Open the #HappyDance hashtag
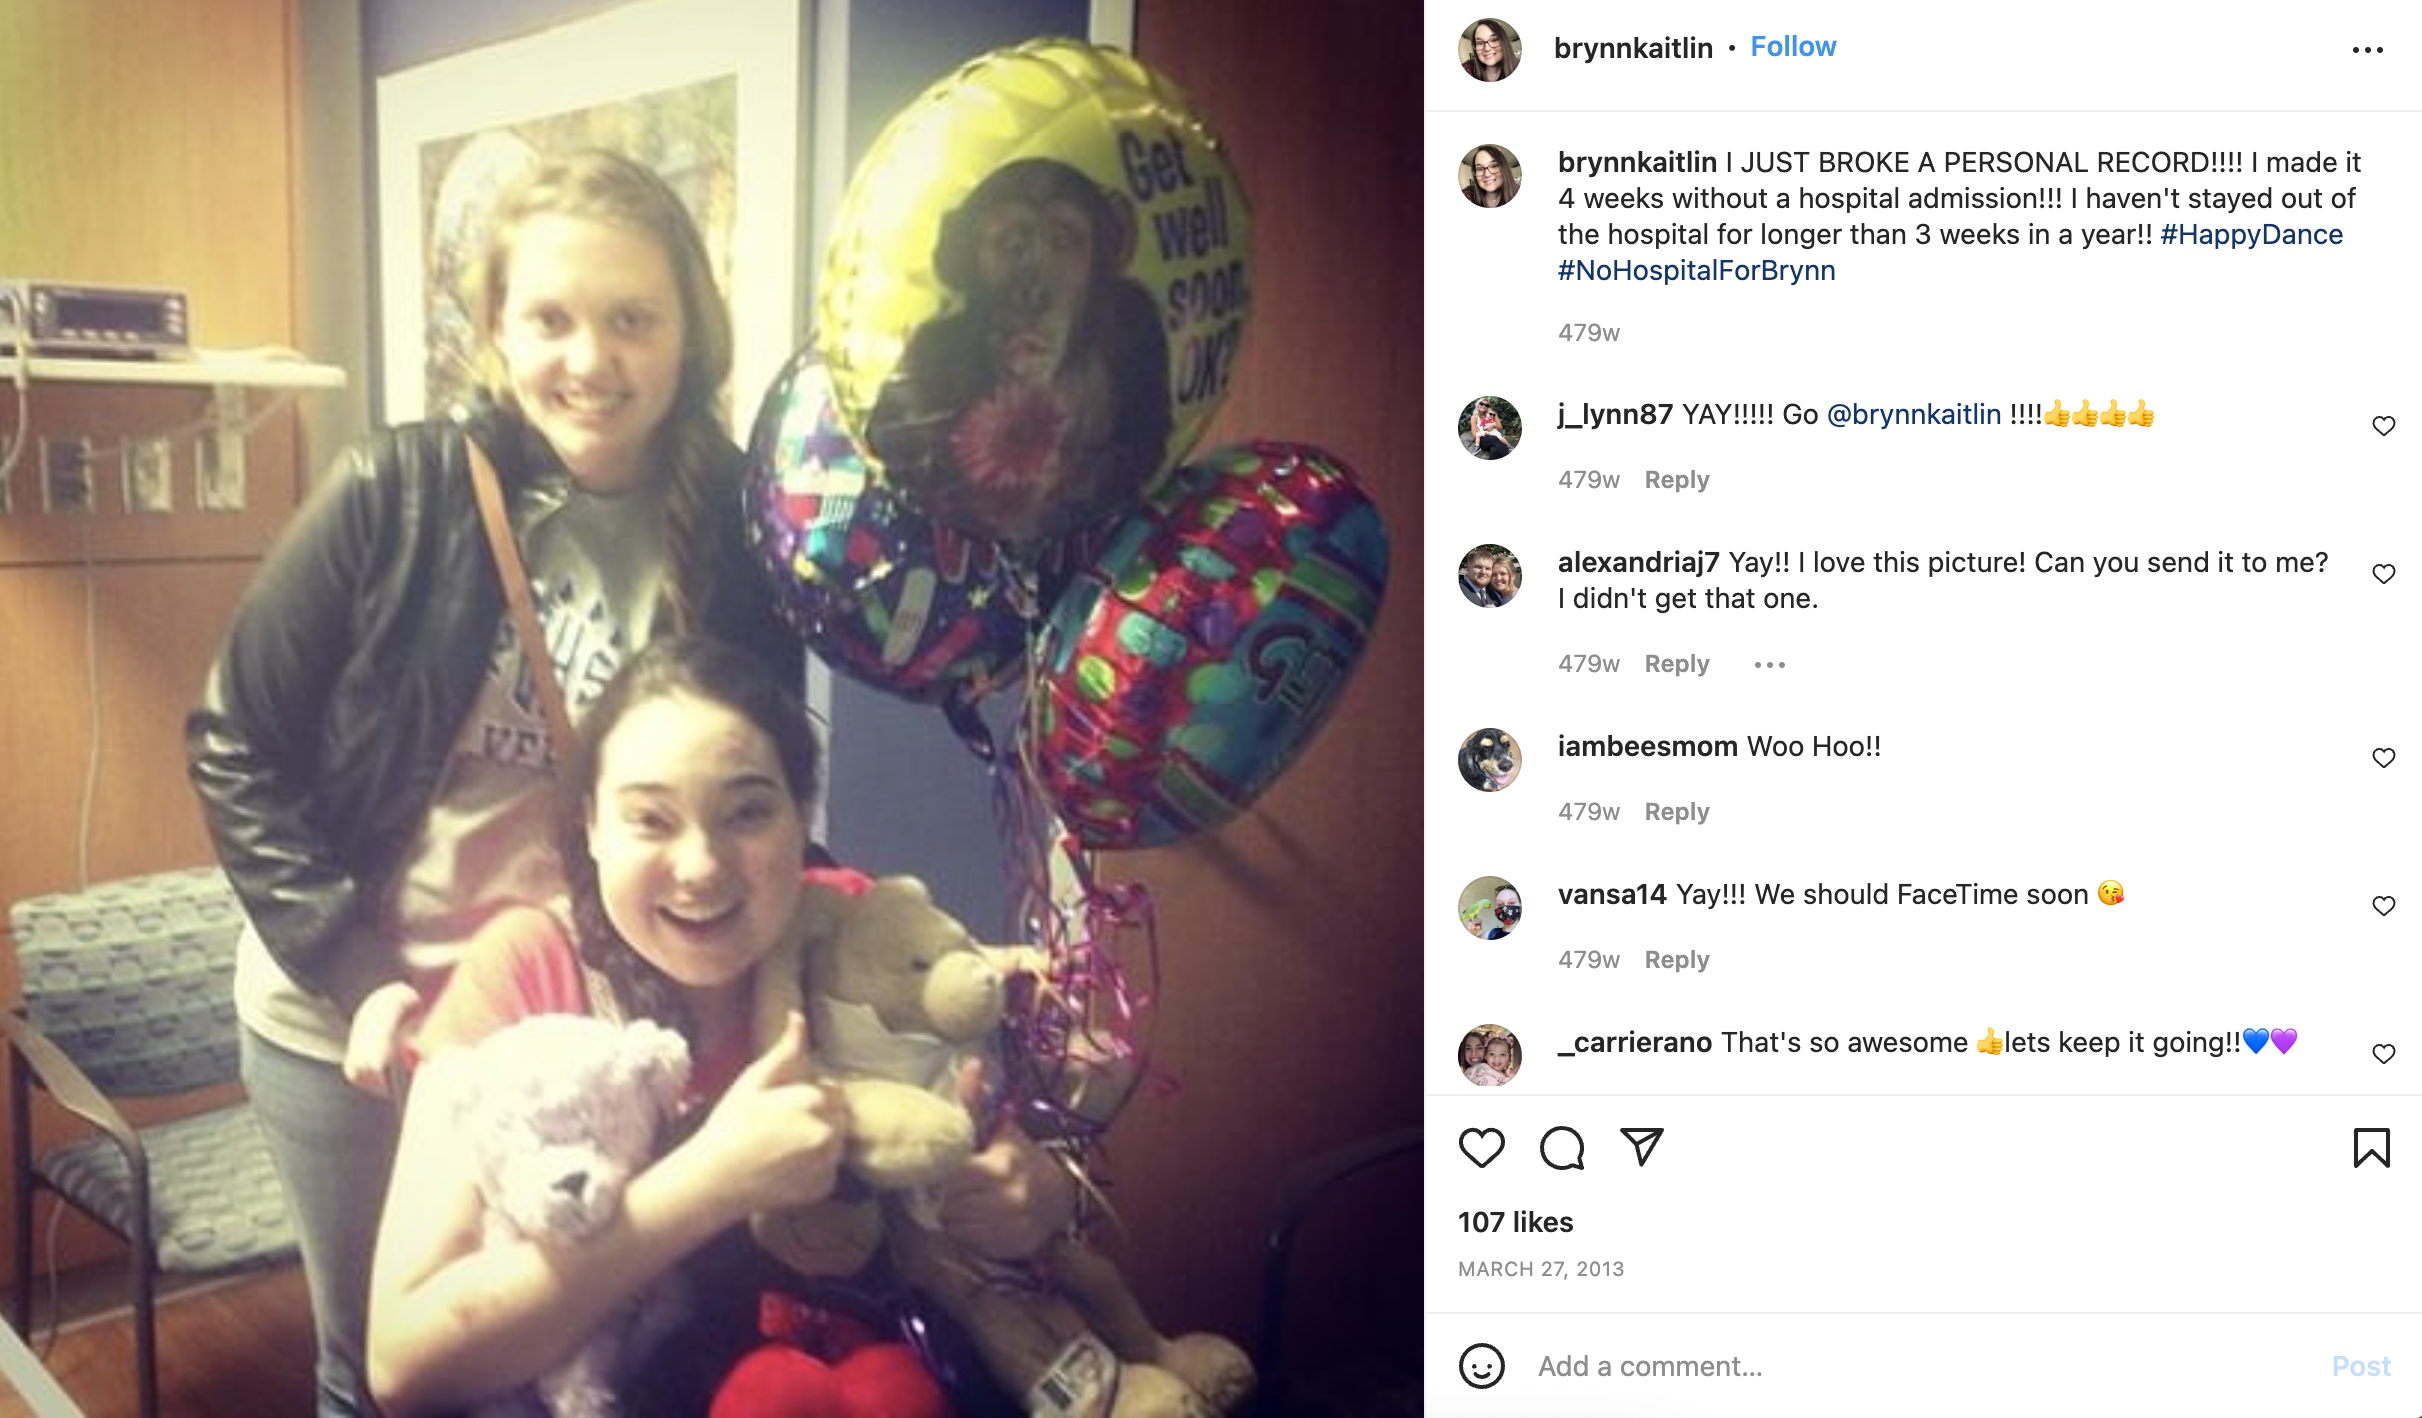The image size is (2422, 1418). pyautogui.click(x=2251, y=235)
